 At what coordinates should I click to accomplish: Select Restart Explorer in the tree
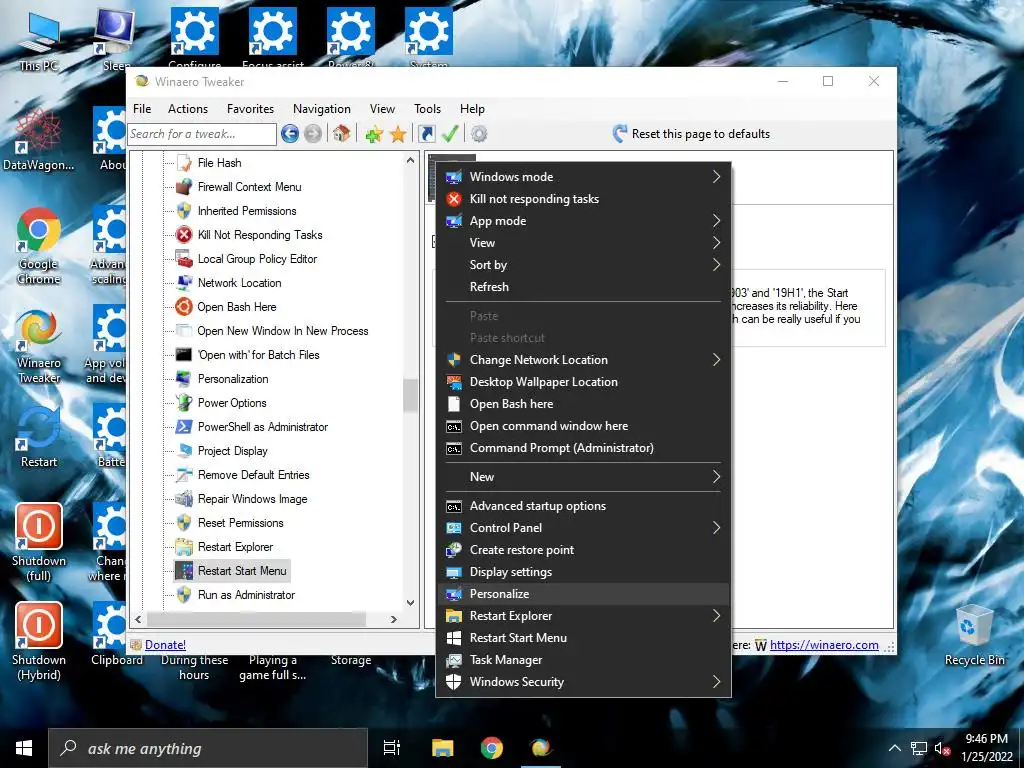pos(235,547)
